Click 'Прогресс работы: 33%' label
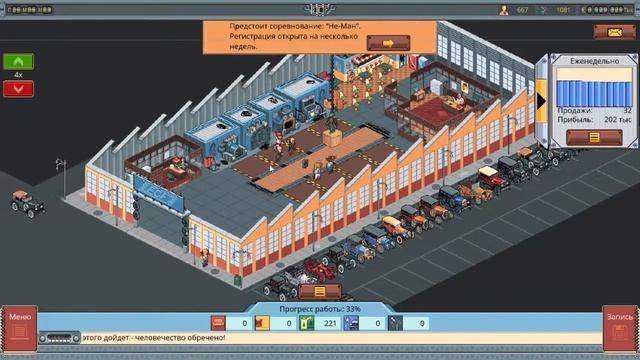The height and width of the screenshot is (360, 640). click(320, 309)
